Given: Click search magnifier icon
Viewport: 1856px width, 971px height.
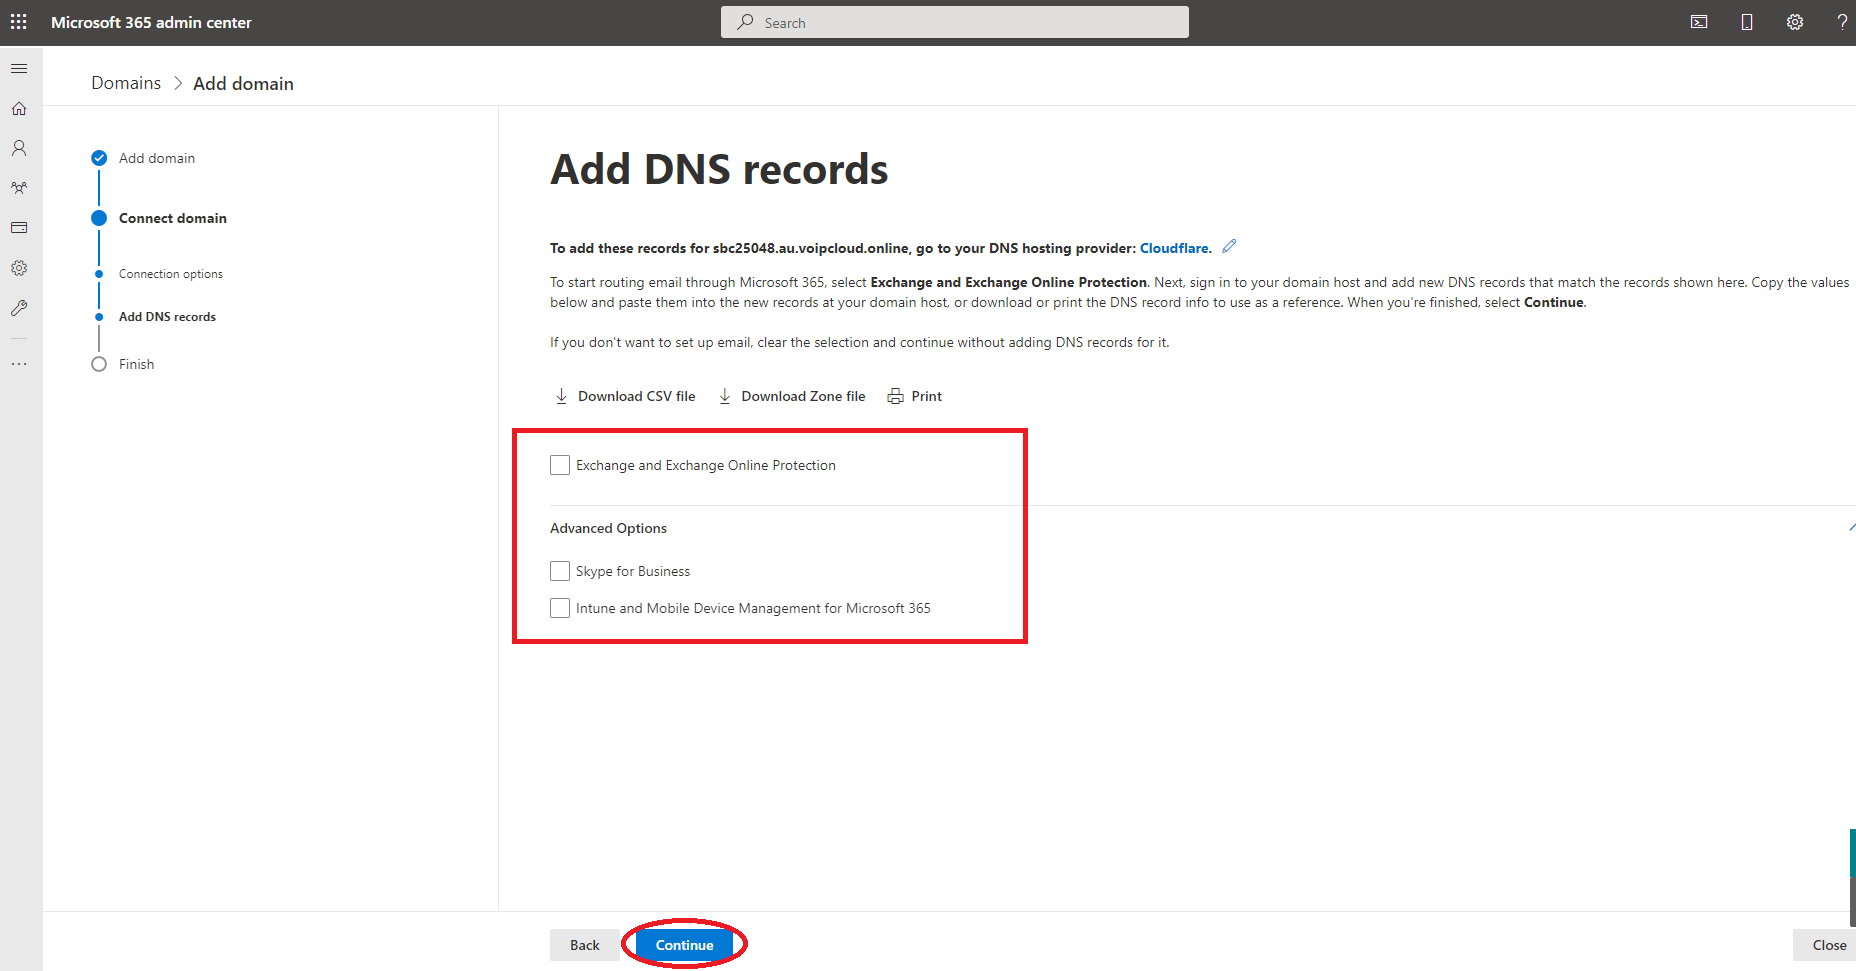Looking at the screenshot, I should (x=745, y=22).
